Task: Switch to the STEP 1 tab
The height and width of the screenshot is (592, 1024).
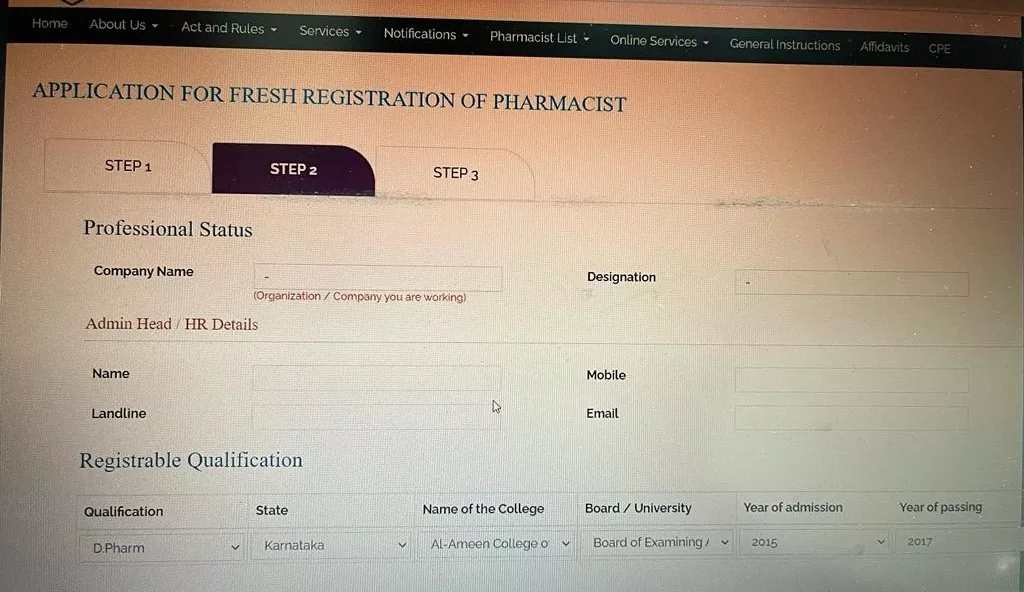Action: (127, 166)
